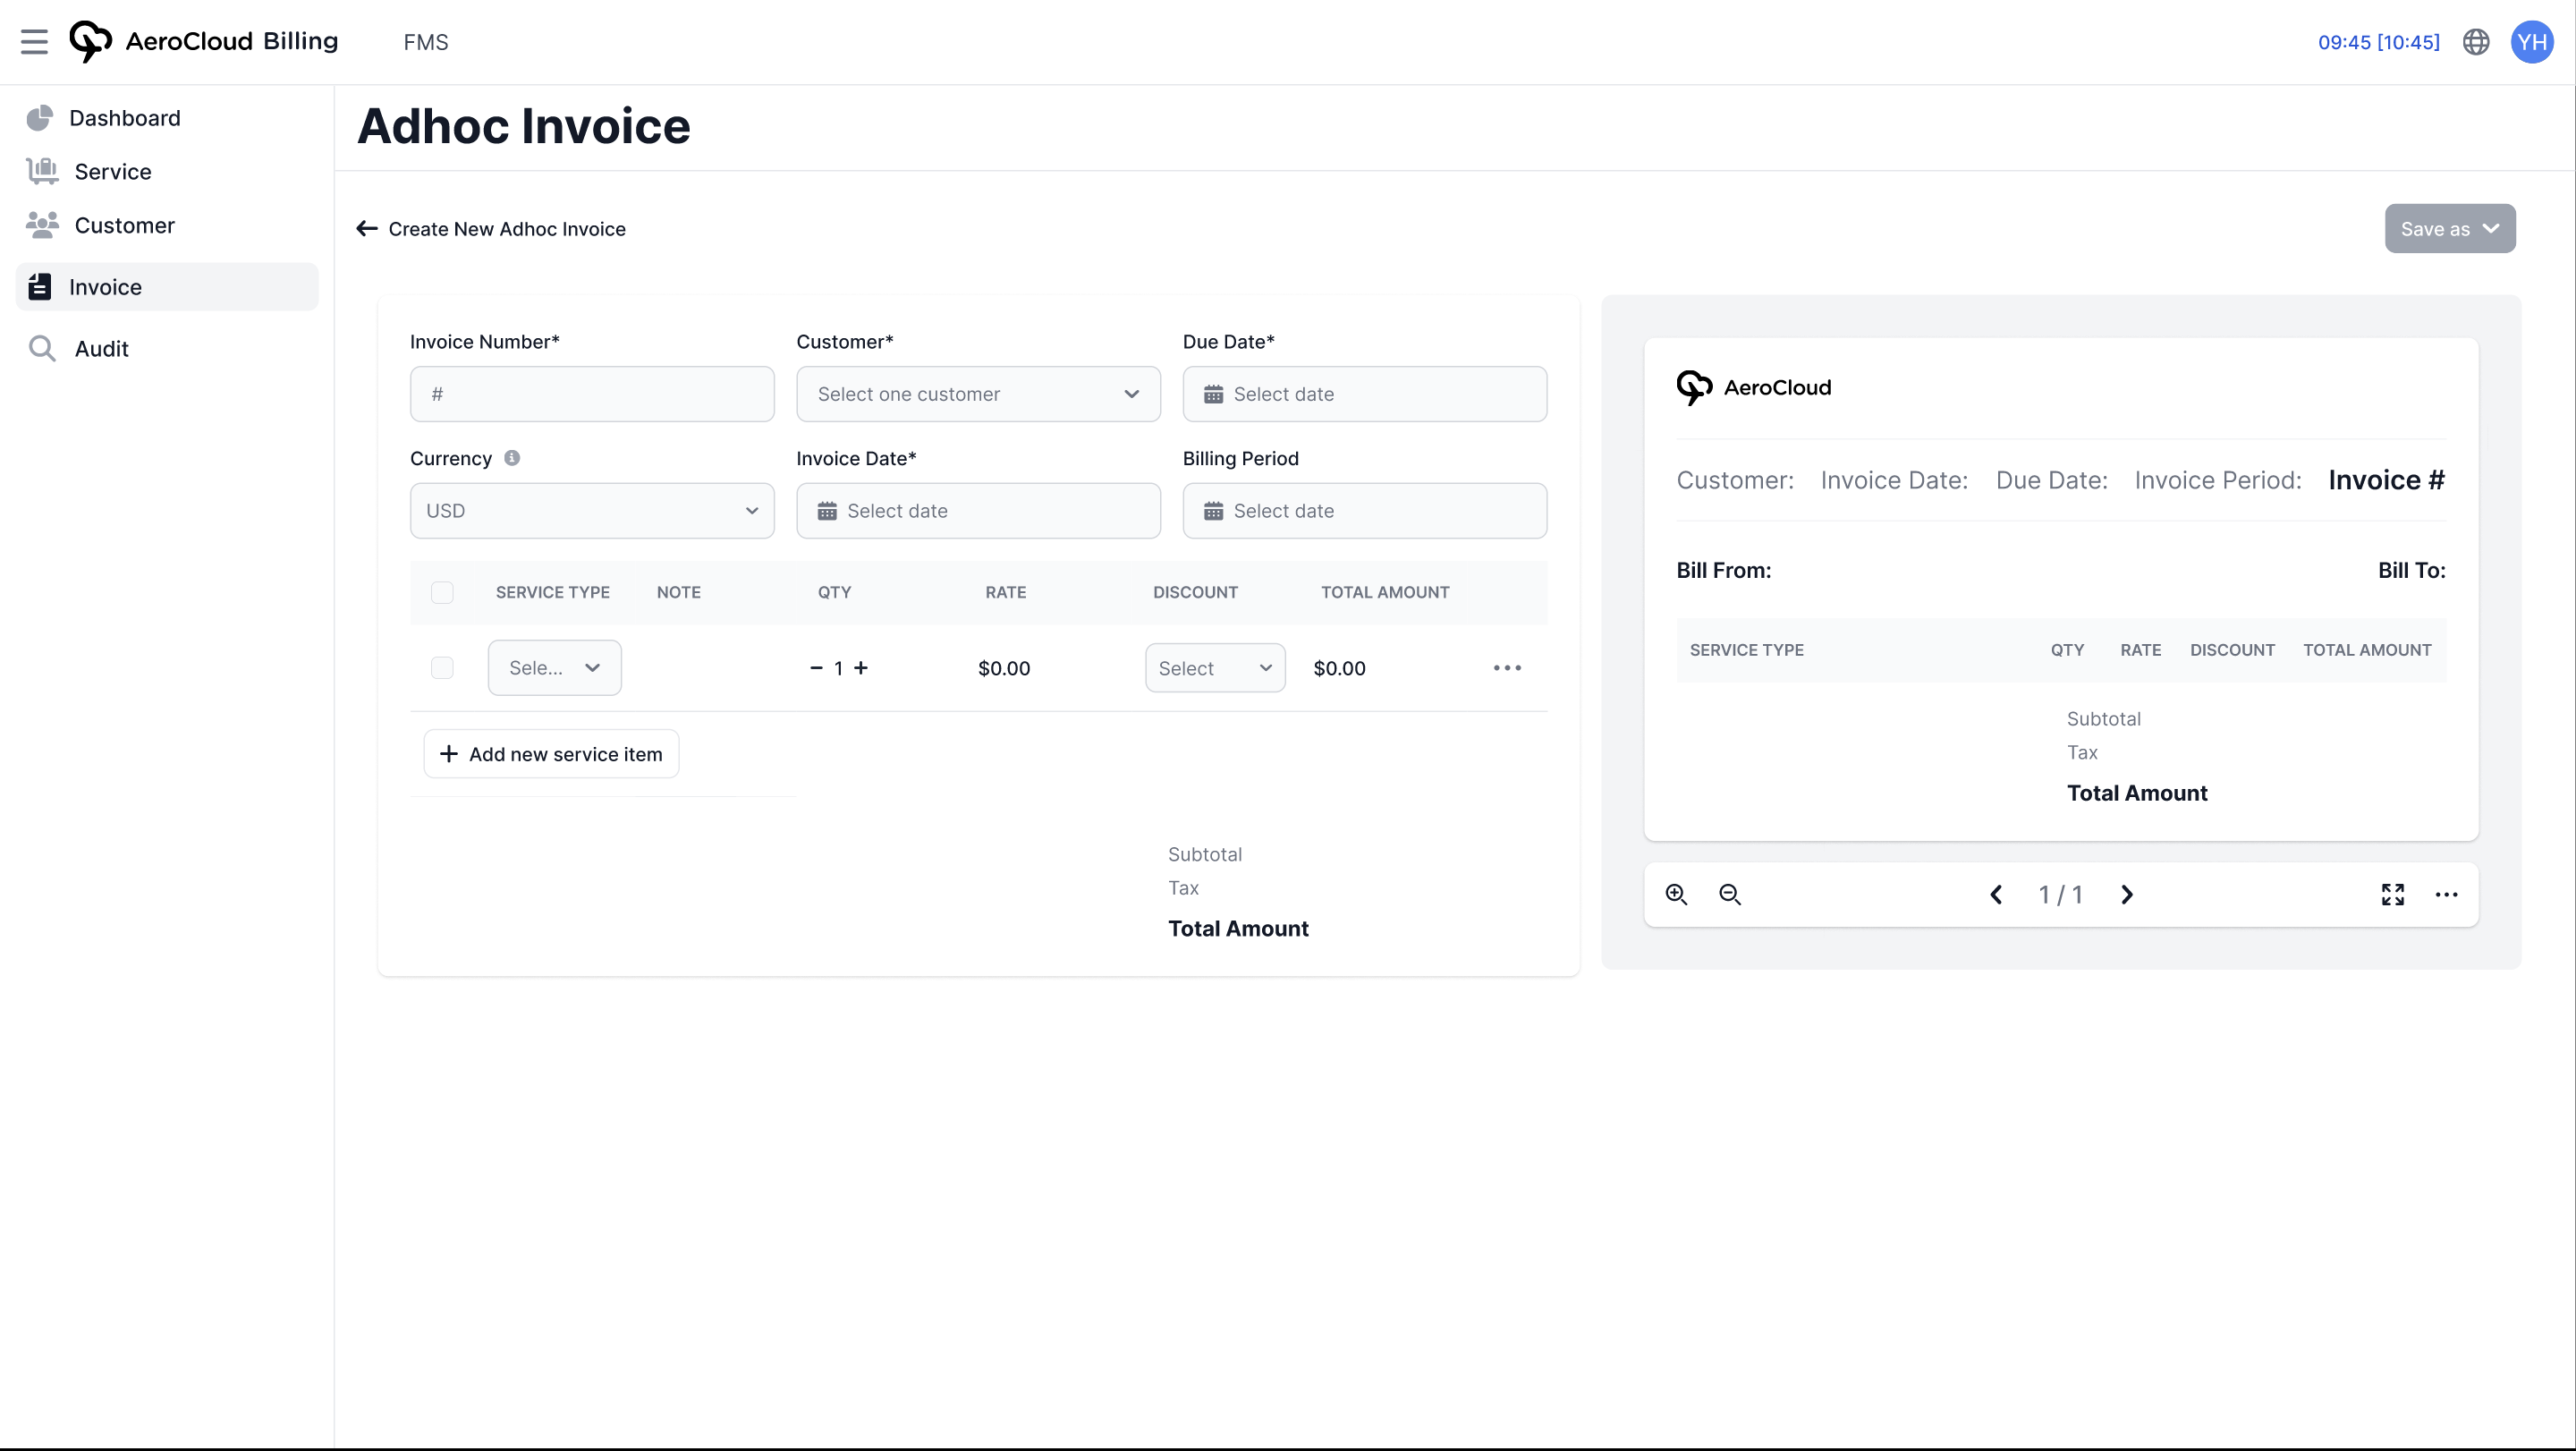Open service row three-dots options
The image size is (2576, 1451).
[x=1506, y=668]
